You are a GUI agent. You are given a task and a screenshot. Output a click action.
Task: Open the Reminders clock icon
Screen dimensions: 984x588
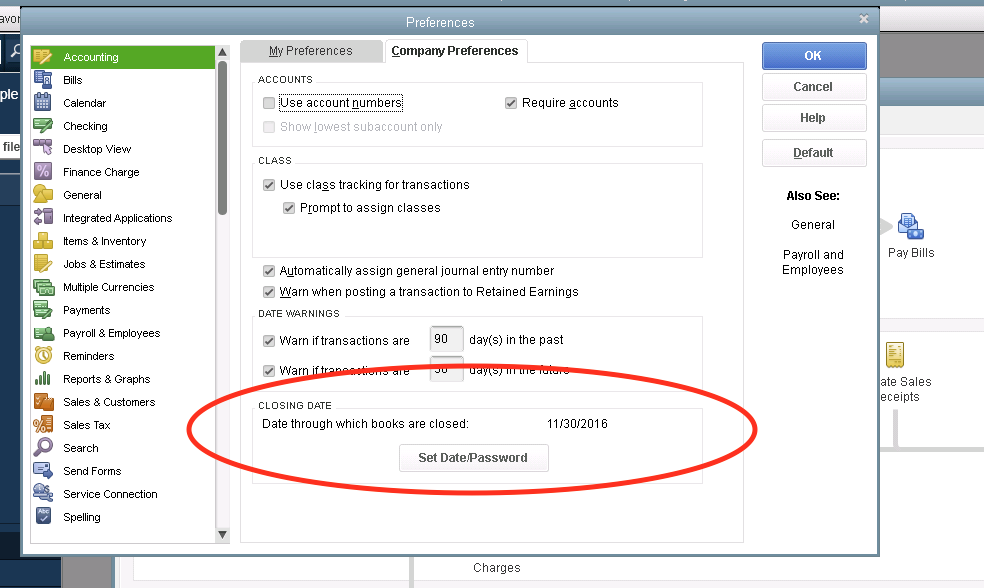click(43, 356)
